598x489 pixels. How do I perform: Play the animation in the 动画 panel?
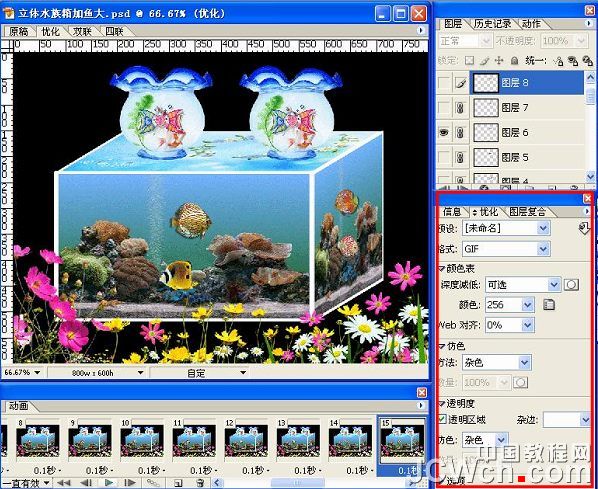pos(109,483)
